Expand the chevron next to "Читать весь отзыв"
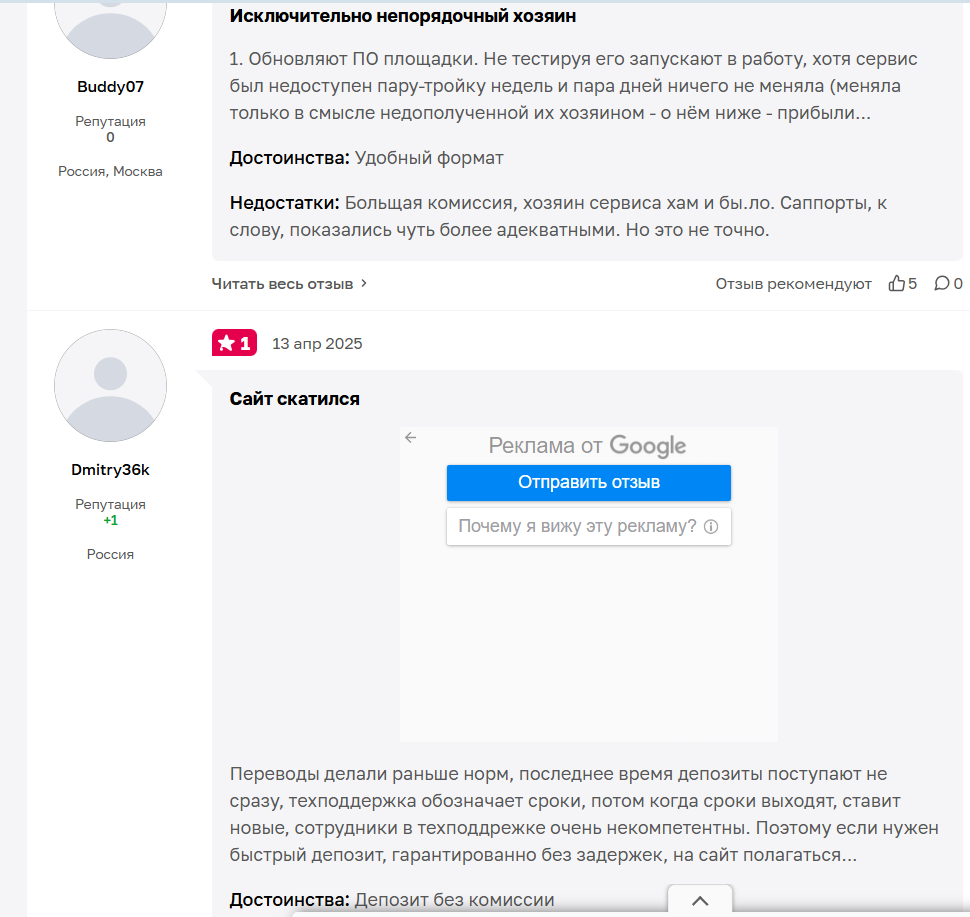Screen dimensions: 970x917 (364, 284)
